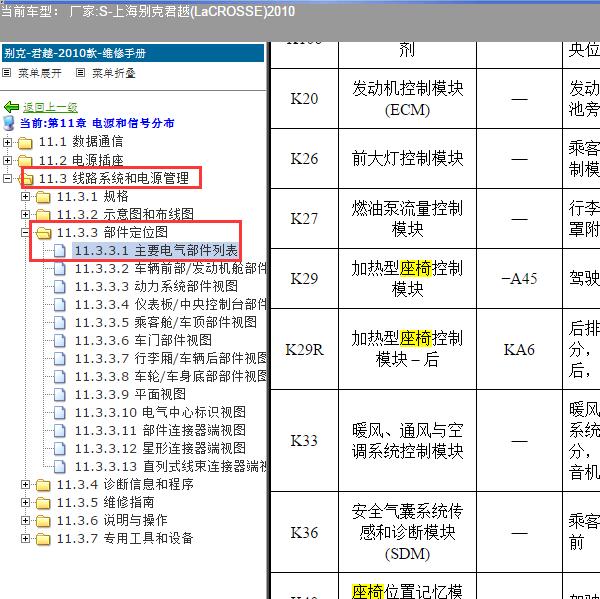
Task: Click the 前大灯控制模块 cell
Action: [x=408, y=158]
